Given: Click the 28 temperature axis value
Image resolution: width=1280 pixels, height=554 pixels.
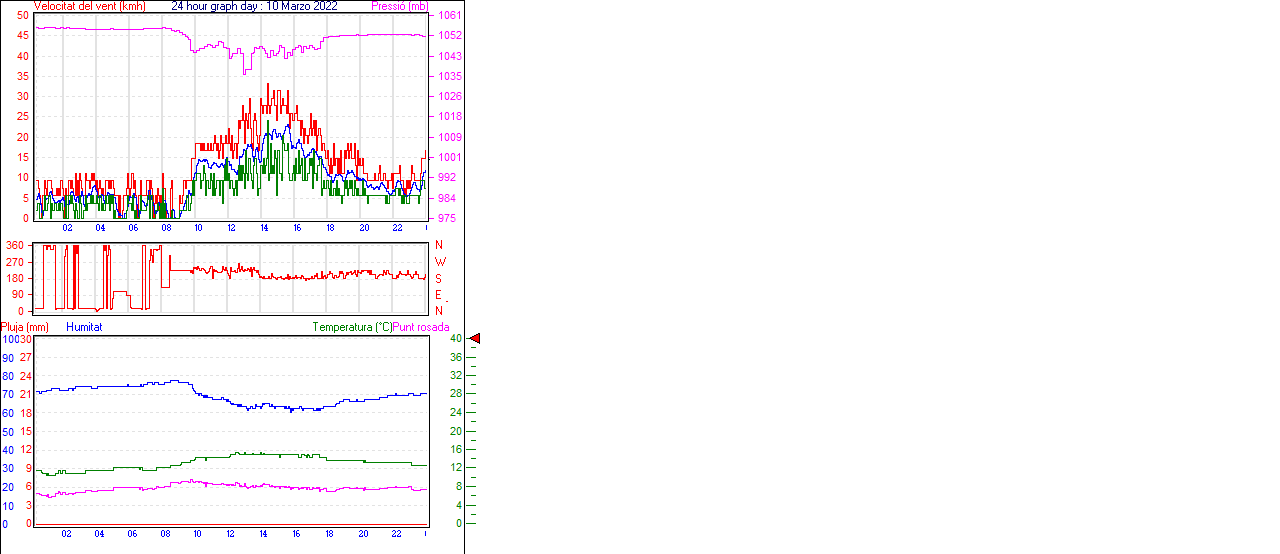Looking at the screenshot, I should click(455, 394).
